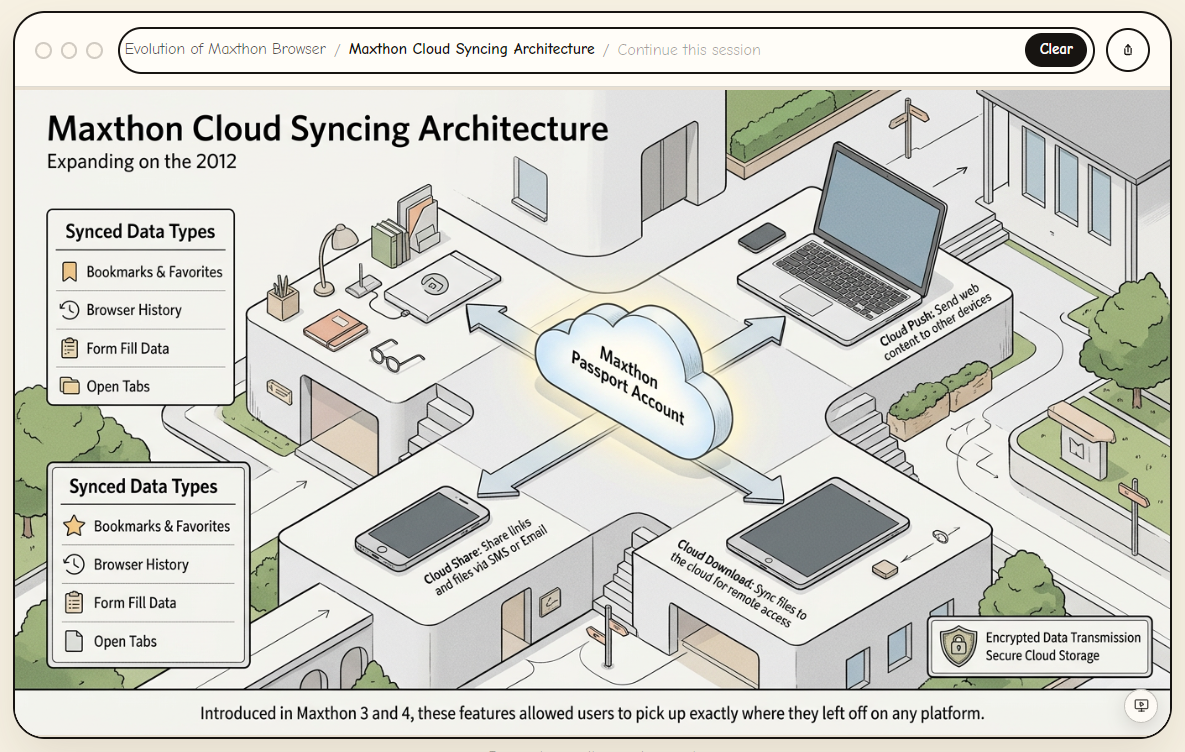Select the Maxthon Cloud Syncing Architecture breadcrumb

(x=471, y=49)
